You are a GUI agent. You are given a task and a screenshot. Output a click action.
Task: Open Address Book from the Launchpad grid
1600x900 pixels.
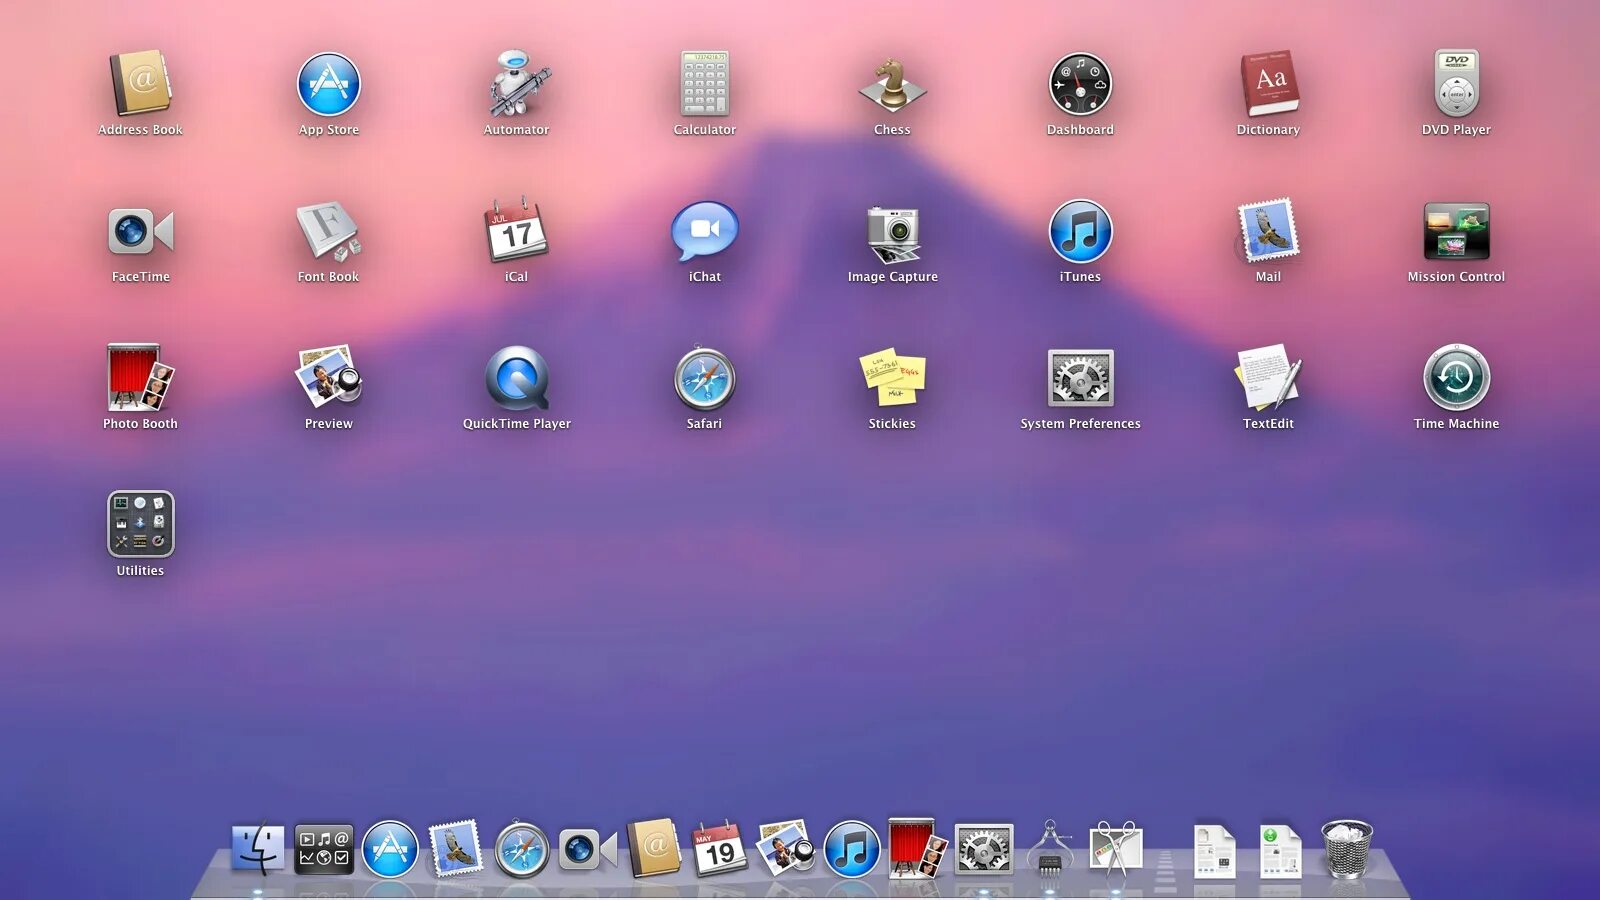pyautogui.click(x=140, y=84)
